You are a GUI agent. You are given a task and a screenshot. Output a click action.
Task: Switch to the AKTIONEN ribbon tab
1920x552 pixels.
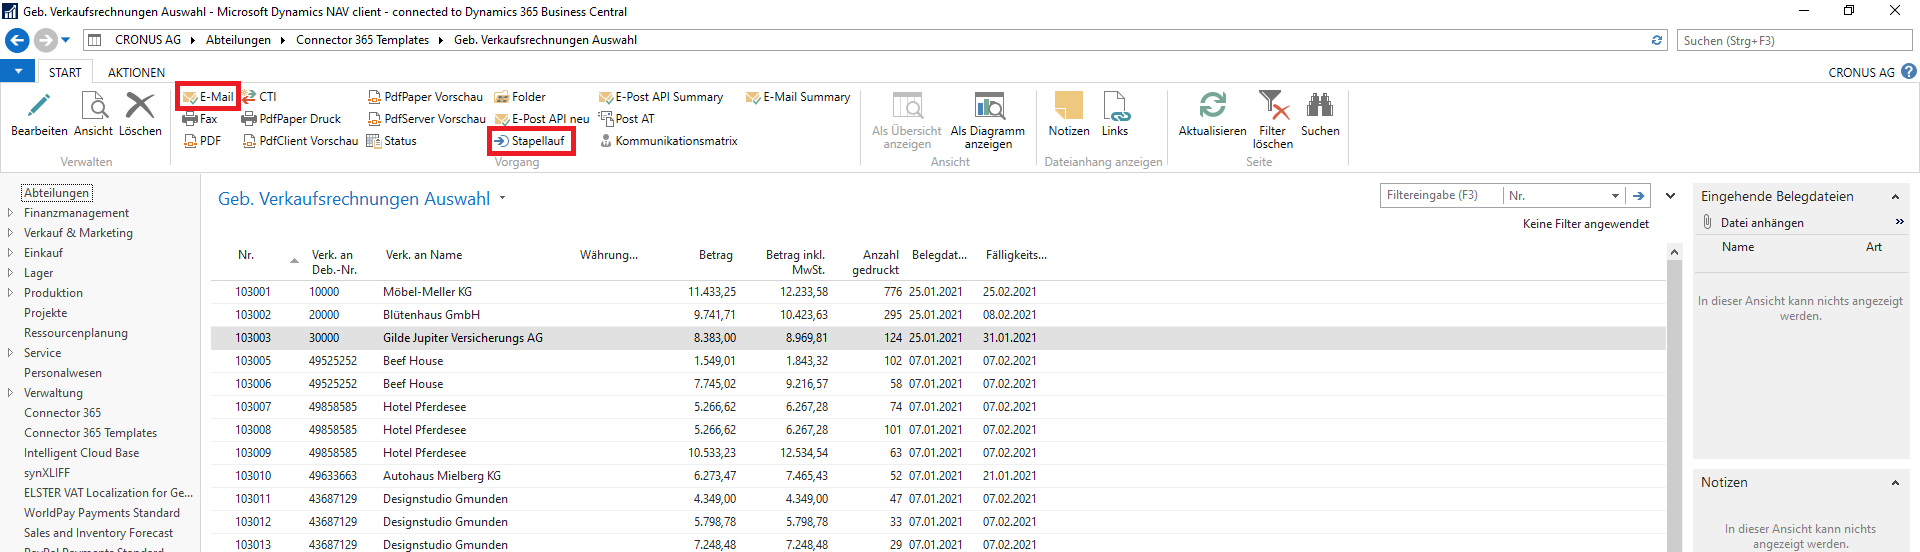(x=136, y=72)
